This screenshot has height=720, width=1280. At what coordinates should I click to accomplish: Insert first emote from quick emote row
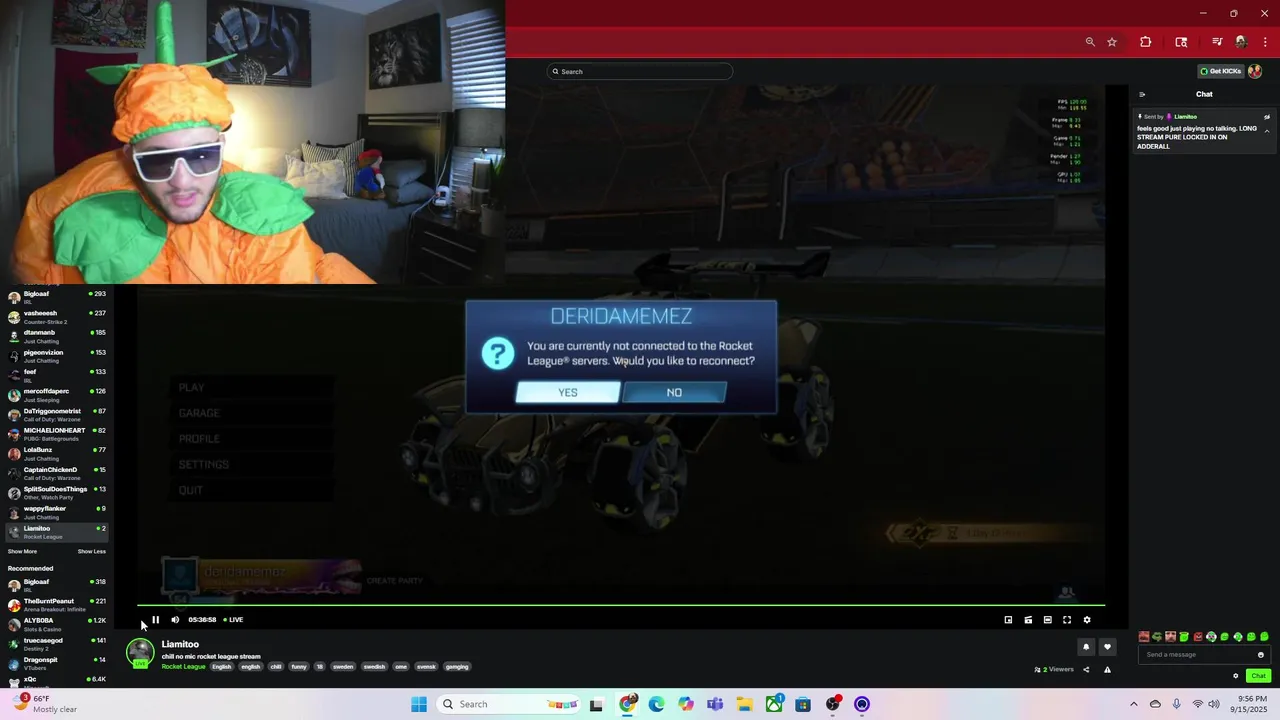coord(1144,637)
